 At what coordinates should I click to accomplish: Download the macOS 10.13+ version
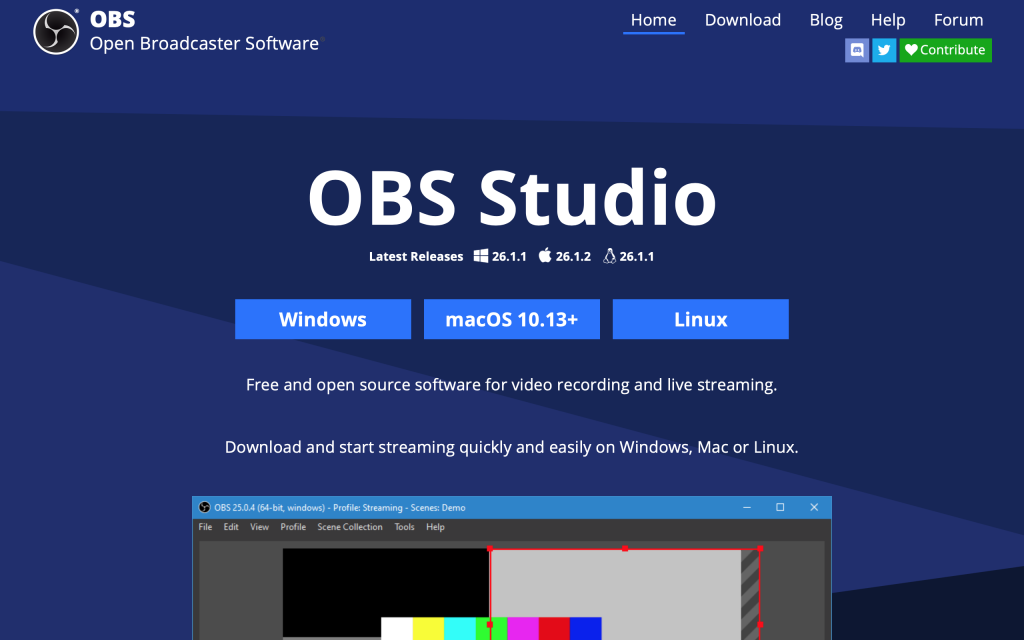click(511, 319)
